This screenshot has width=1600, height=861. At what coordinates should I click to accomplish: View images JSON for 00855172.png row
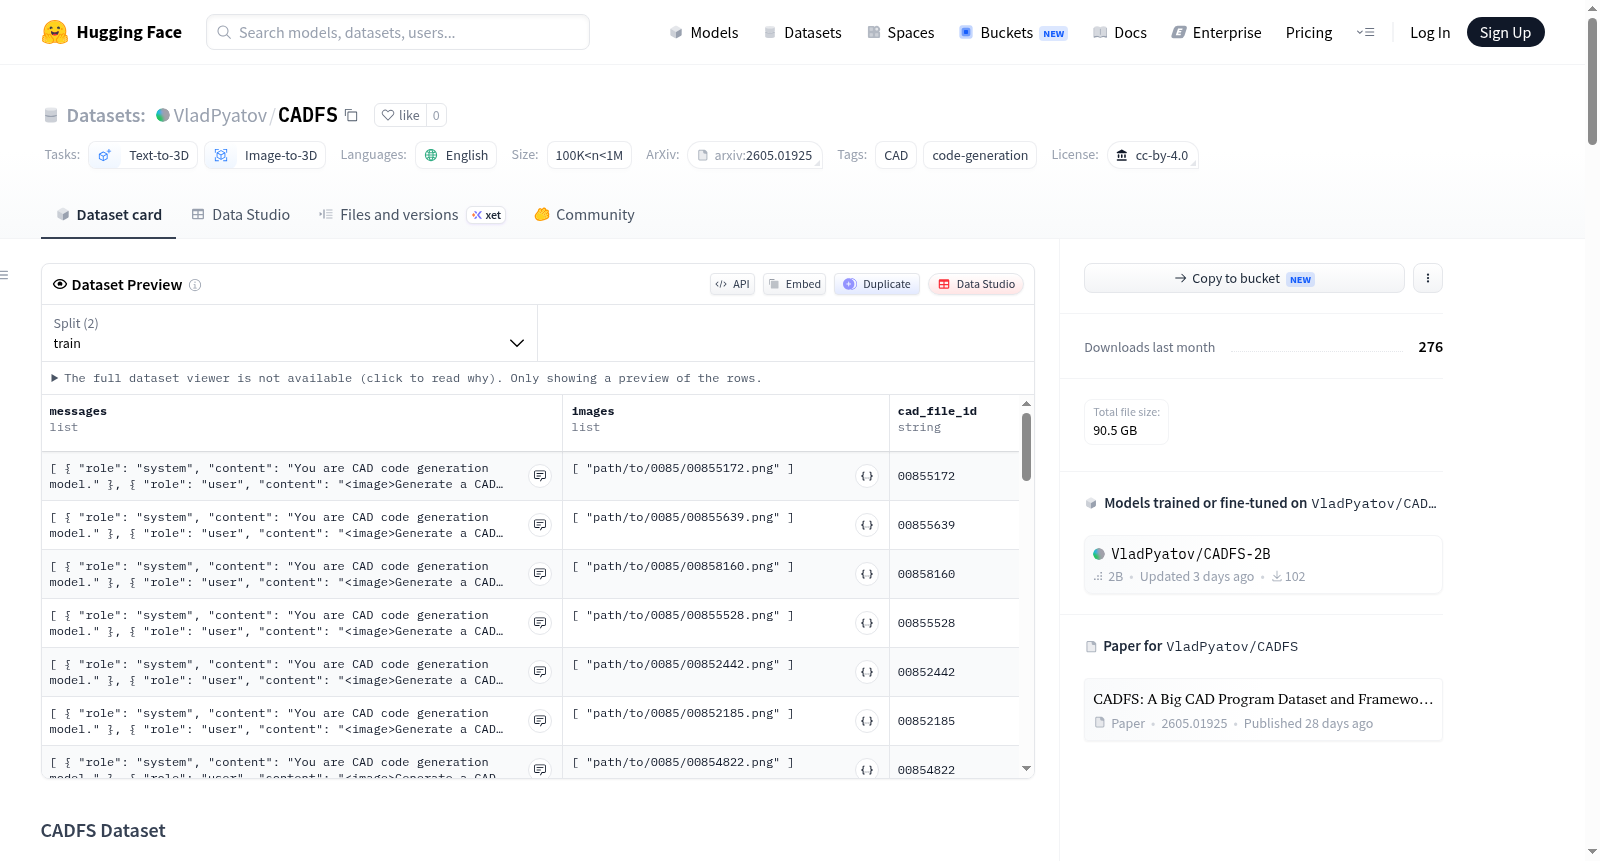[867, 476]
